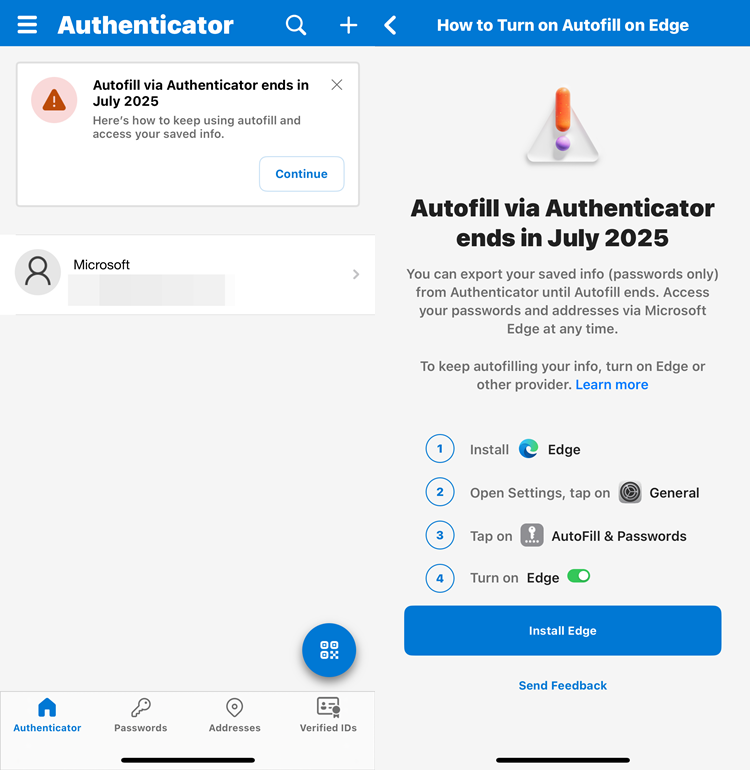This screenshot has height=770, width=750.
Task: Open the Learn more link
Action: [611, 385]
